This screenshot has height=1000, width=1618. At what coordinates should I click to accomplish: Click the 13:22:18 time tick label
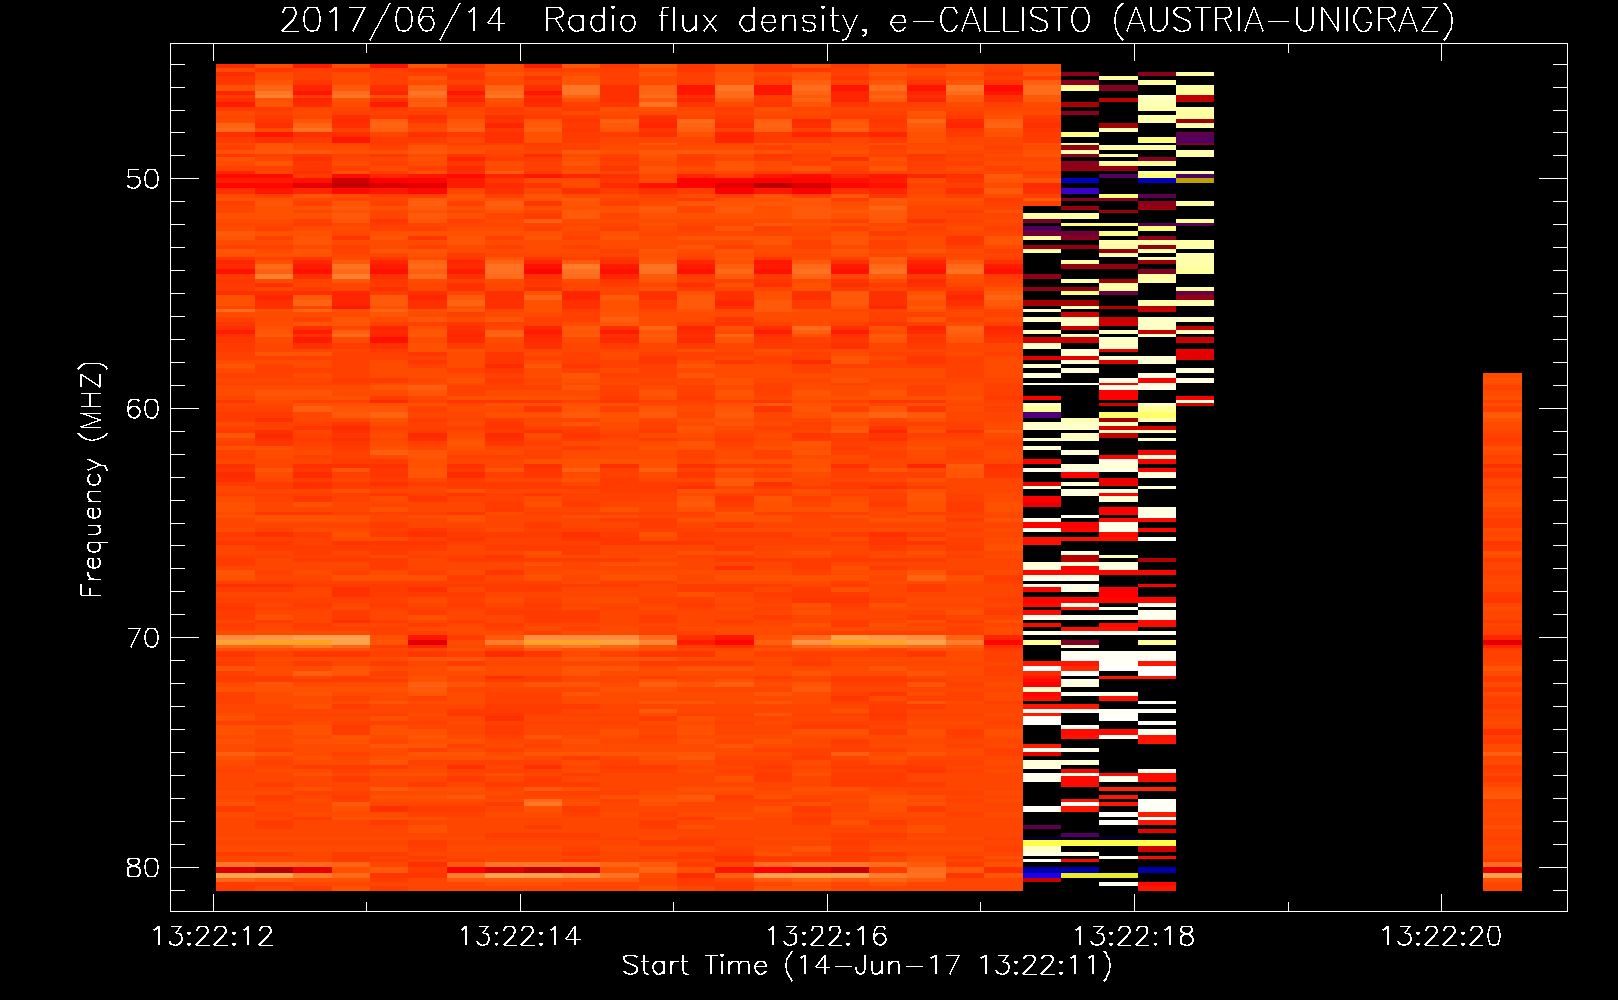(x=1134, y=937)
